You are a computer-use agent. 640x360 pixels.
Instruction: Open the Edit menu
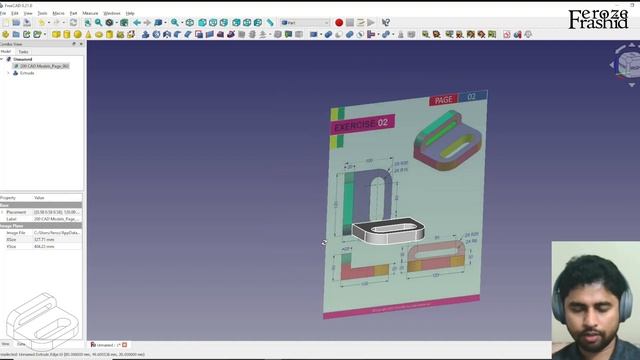[x=15, y=13]
